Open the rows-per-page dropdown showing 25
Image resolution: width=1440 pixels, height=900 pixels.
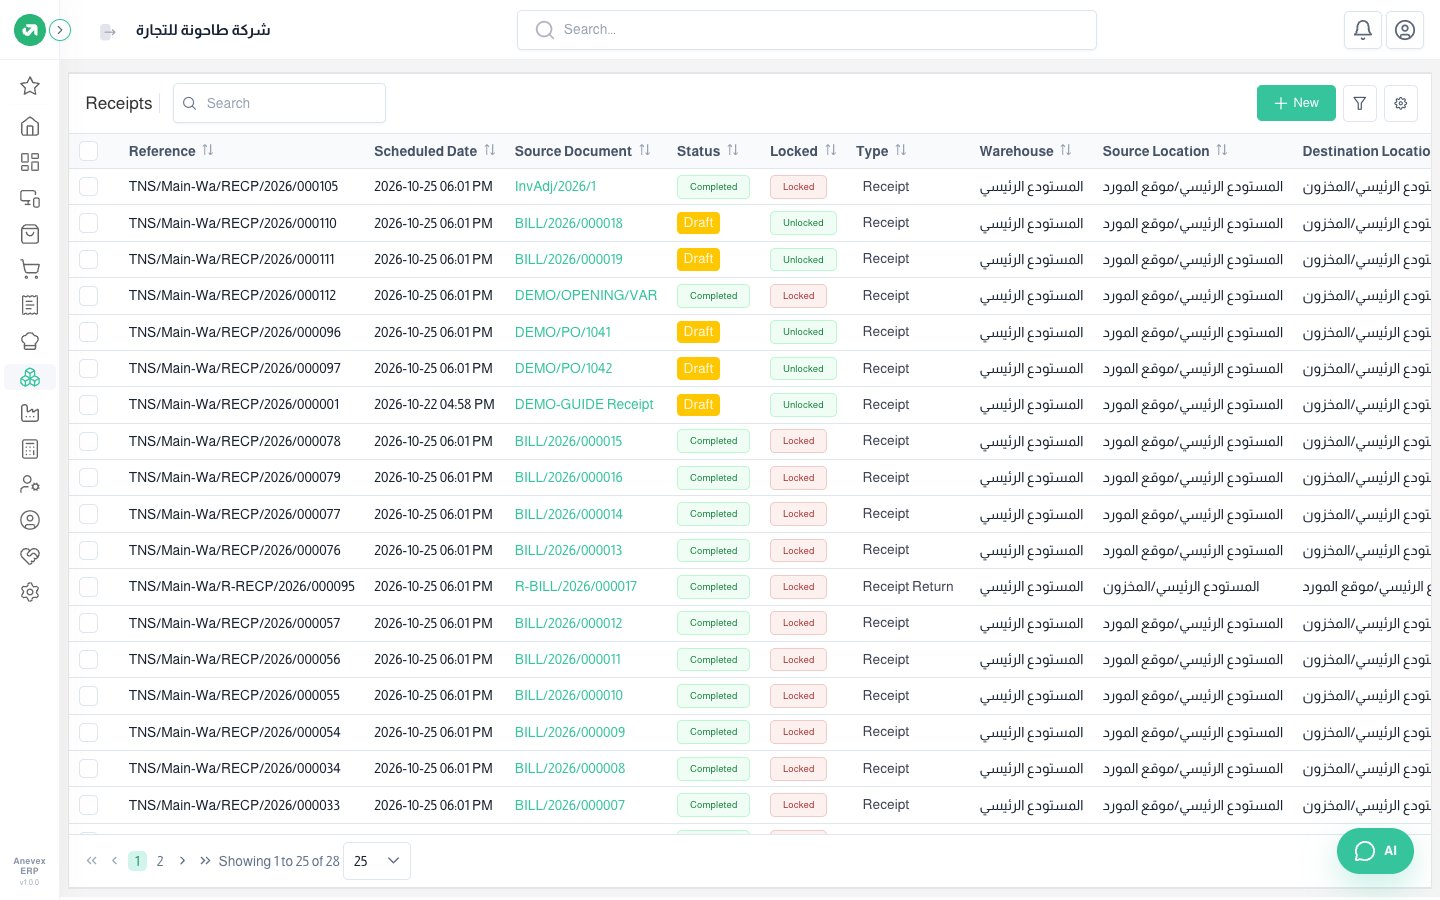377,861
